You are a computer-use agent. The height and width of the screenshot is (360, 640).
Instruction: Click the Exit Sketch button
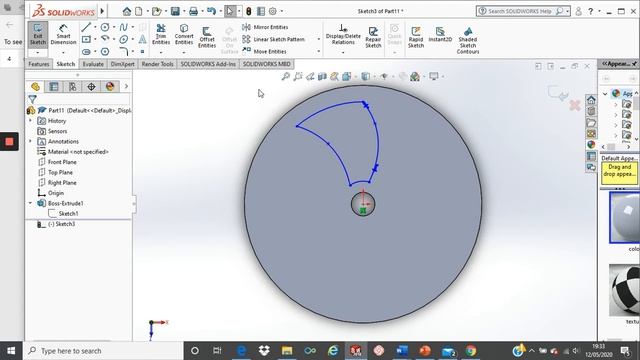[x=38, y=34]
